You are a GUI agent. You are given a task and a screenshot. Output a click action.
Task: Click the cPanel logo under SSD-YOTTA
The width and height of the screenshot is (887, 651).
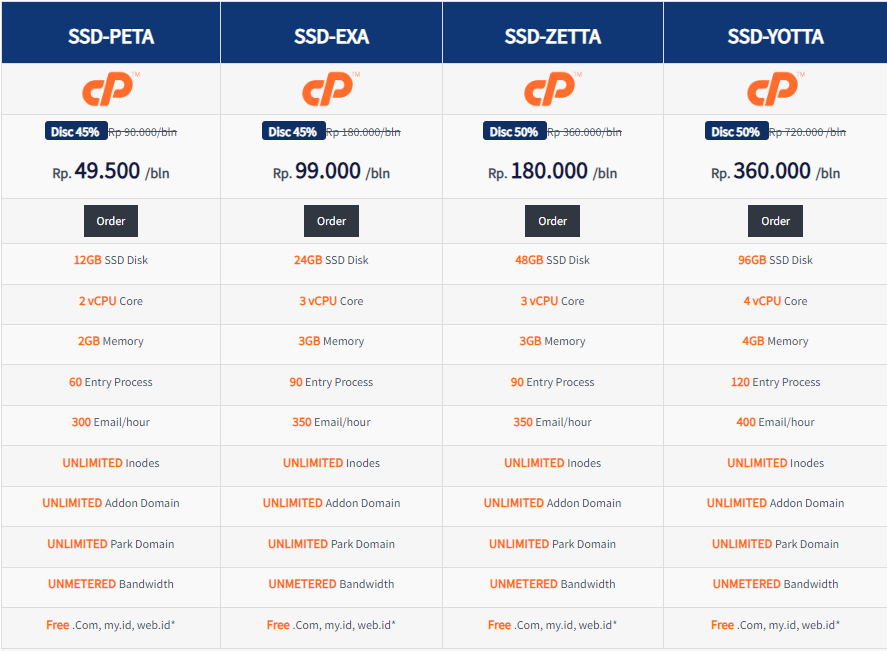pos(773,89)
